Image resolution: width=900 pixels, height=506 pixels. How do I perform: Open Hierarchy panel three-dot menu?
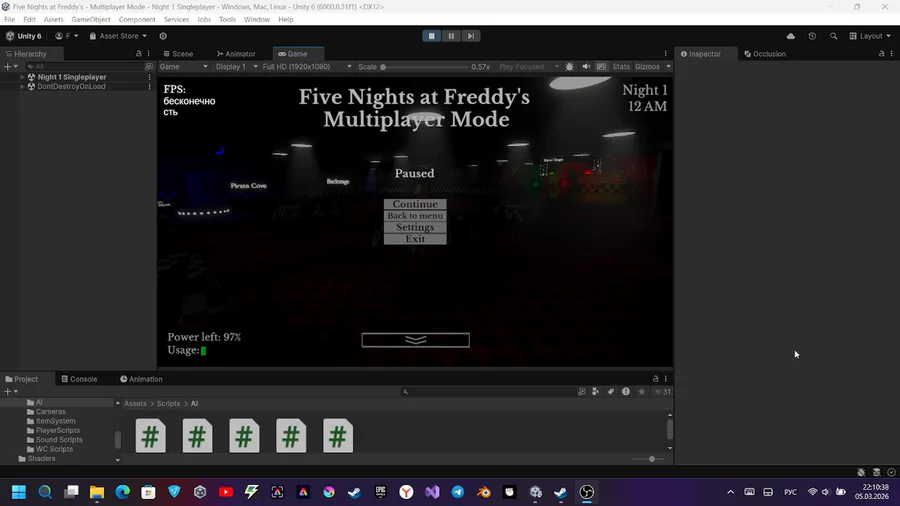[x=149, y=53]
